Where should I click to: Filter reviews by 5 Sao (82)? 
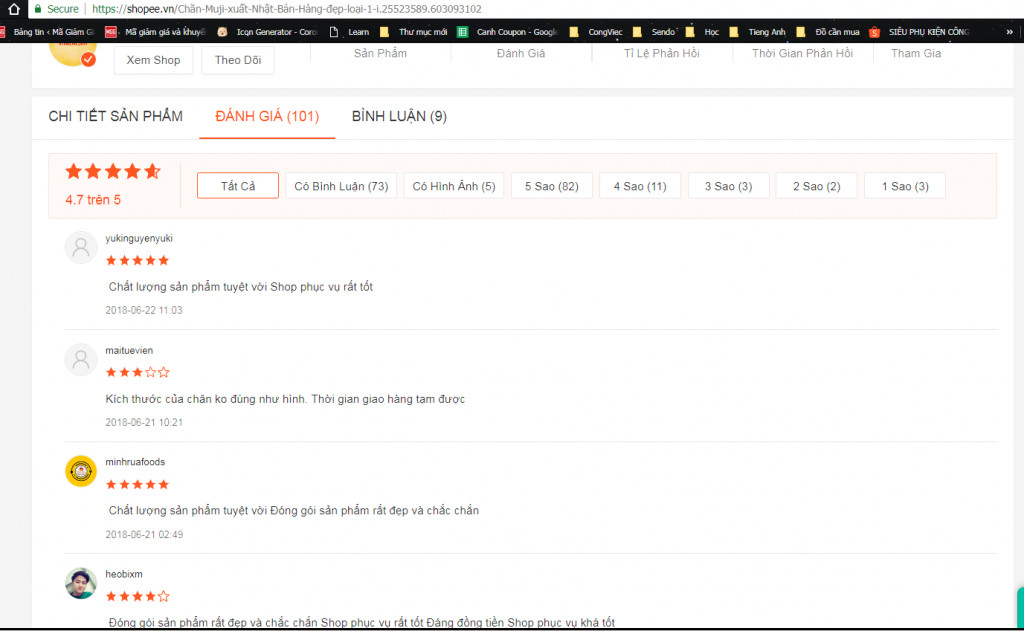tap(552, 186)
